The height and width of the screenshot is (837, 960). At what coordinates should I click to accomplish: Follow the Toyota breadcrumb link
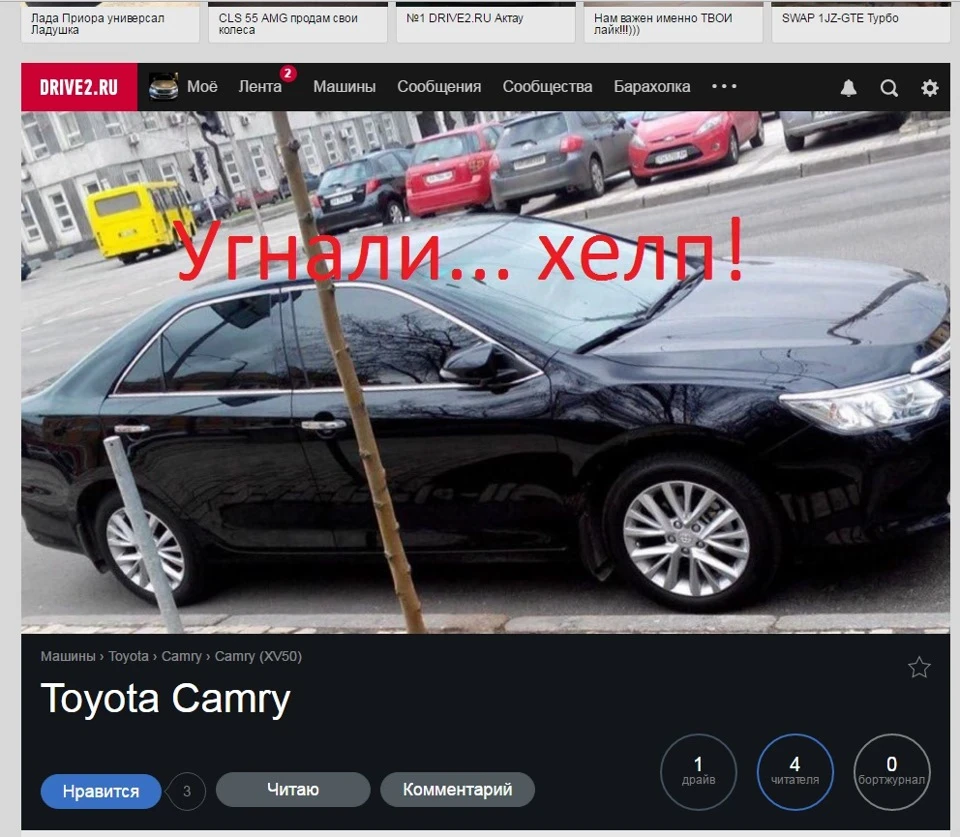pyautogui.click(x=129, y=656)
